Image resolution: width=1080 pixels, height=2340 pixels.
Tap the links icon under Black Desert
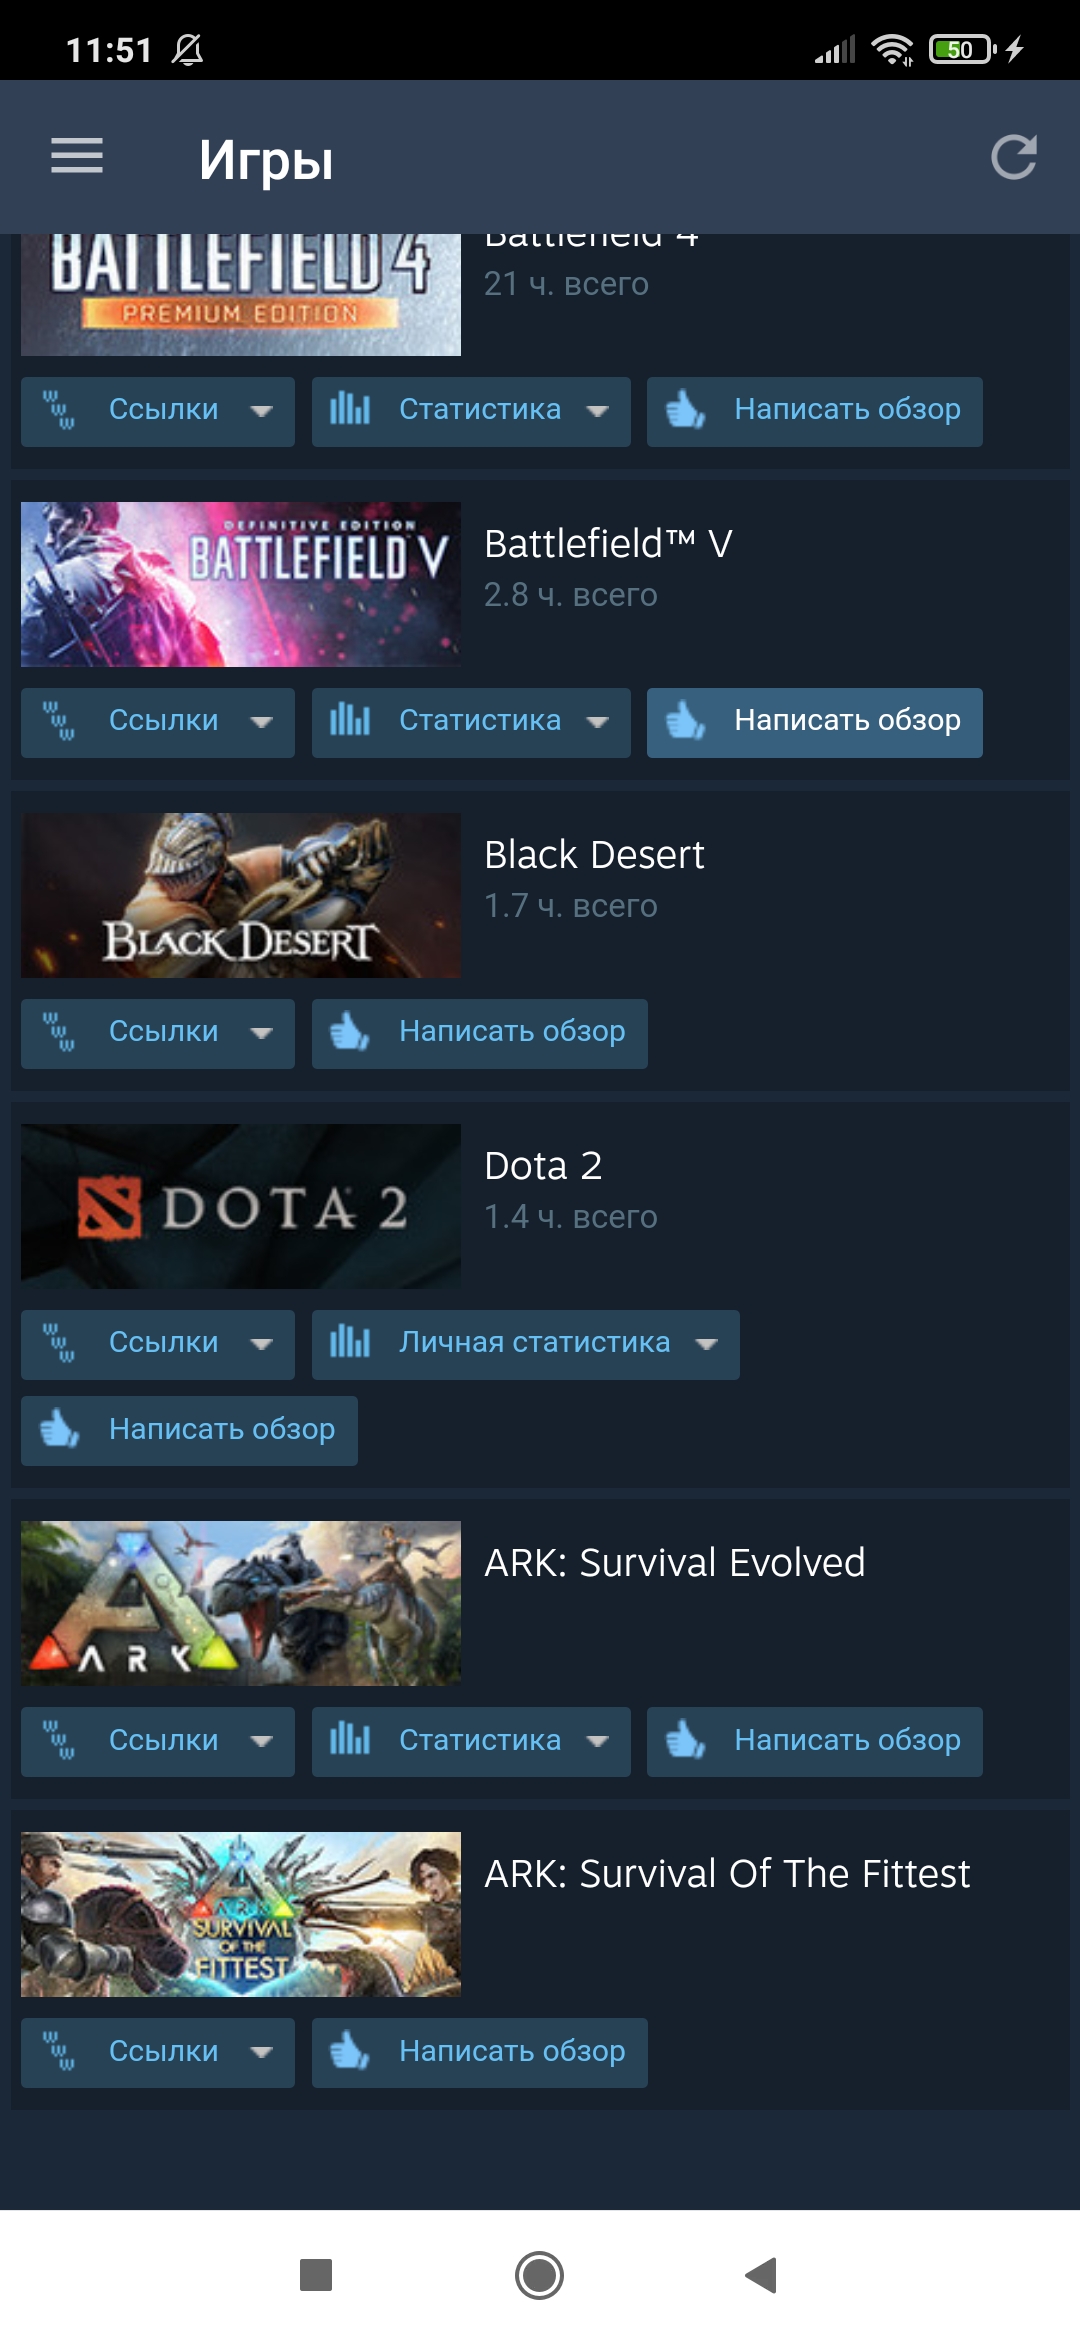59,1031
